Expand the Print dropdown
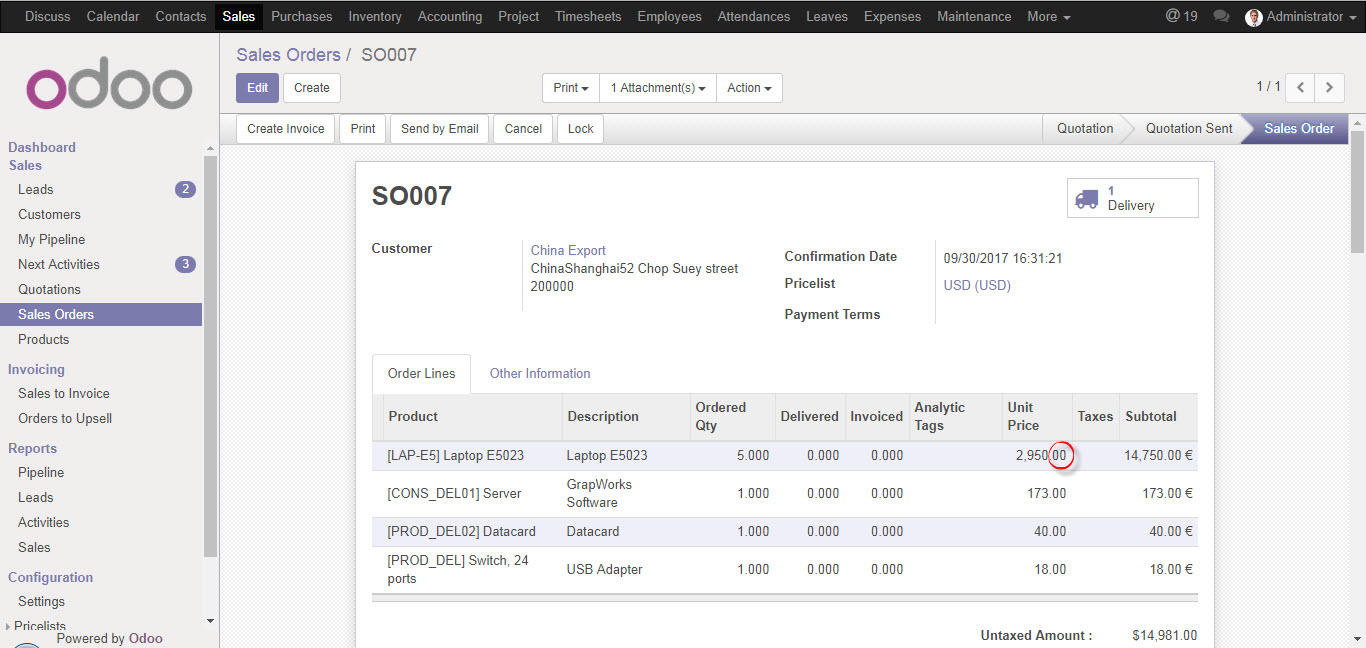The height and width of the screenshot is (648, 1366). tap(571, 88)
